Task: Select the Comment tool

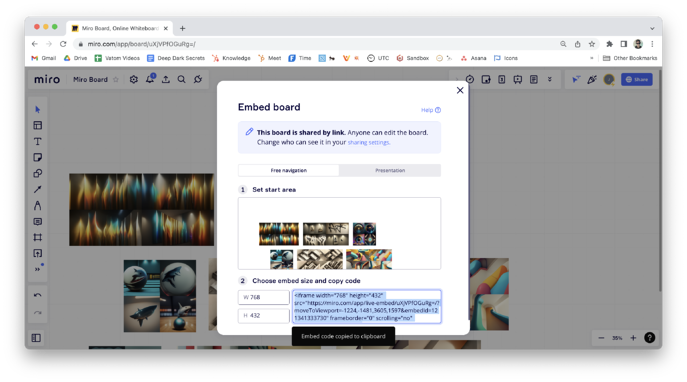Action: click(38, 222)
